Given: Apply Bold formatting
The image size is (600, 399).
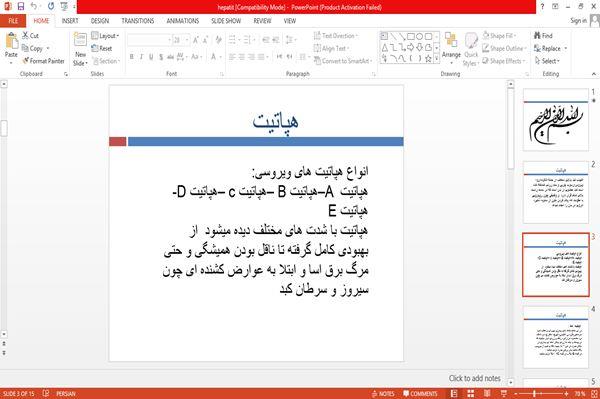Looking at the screenshot, I should (132, 57).
